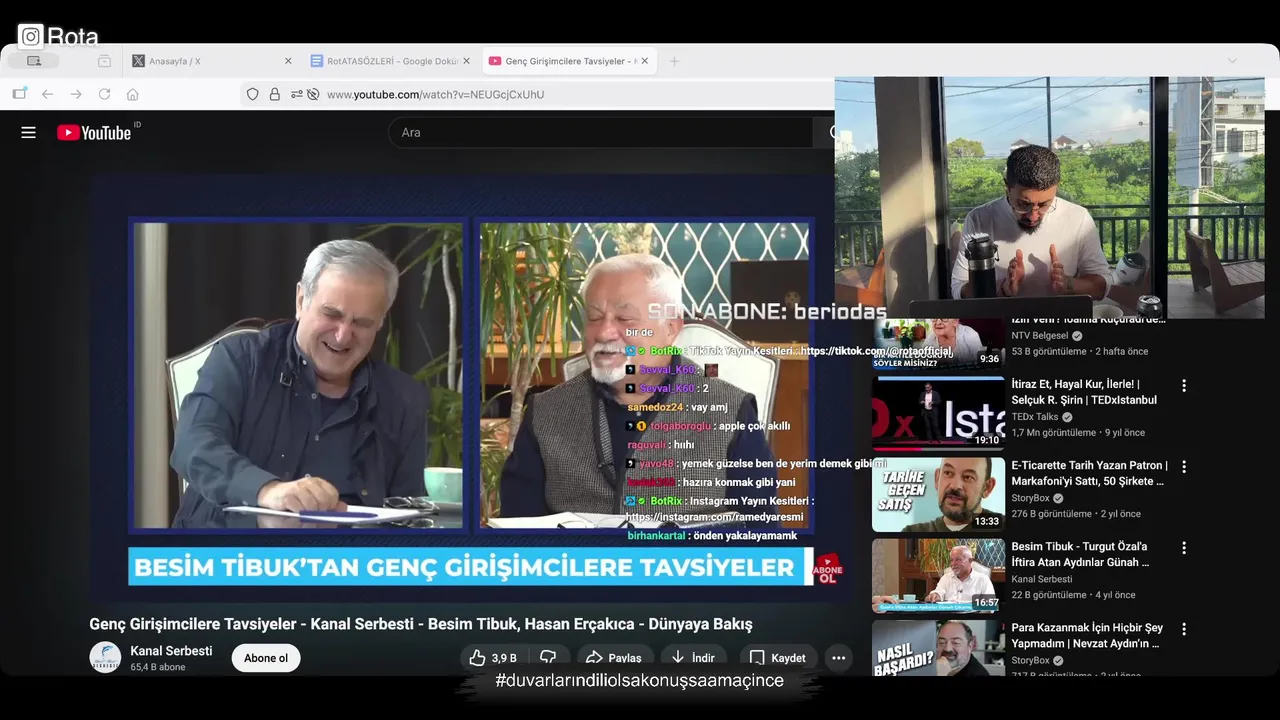Open options for the Para Kazanmak video
Screen dimensions: 1280x720
[1184, 629]
